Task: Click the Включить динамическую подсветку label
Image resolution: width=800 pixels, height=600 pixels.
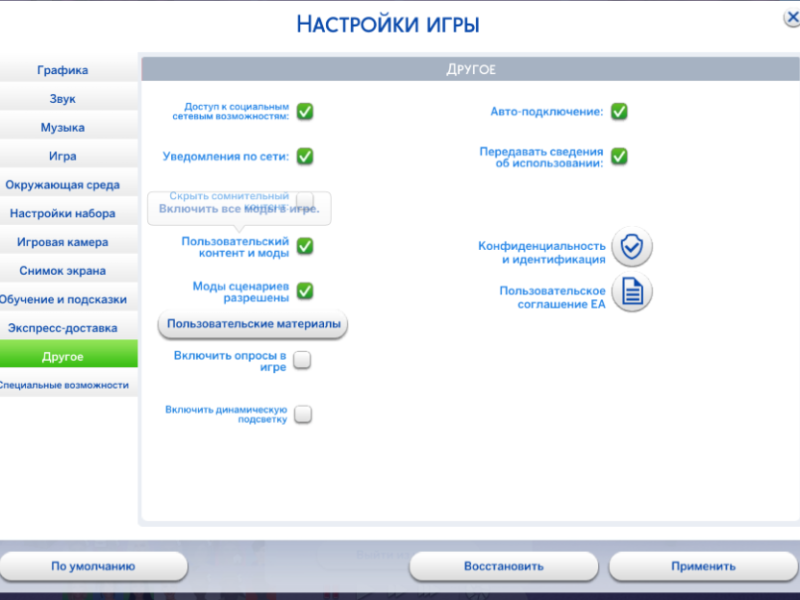Action: (226, 414)
